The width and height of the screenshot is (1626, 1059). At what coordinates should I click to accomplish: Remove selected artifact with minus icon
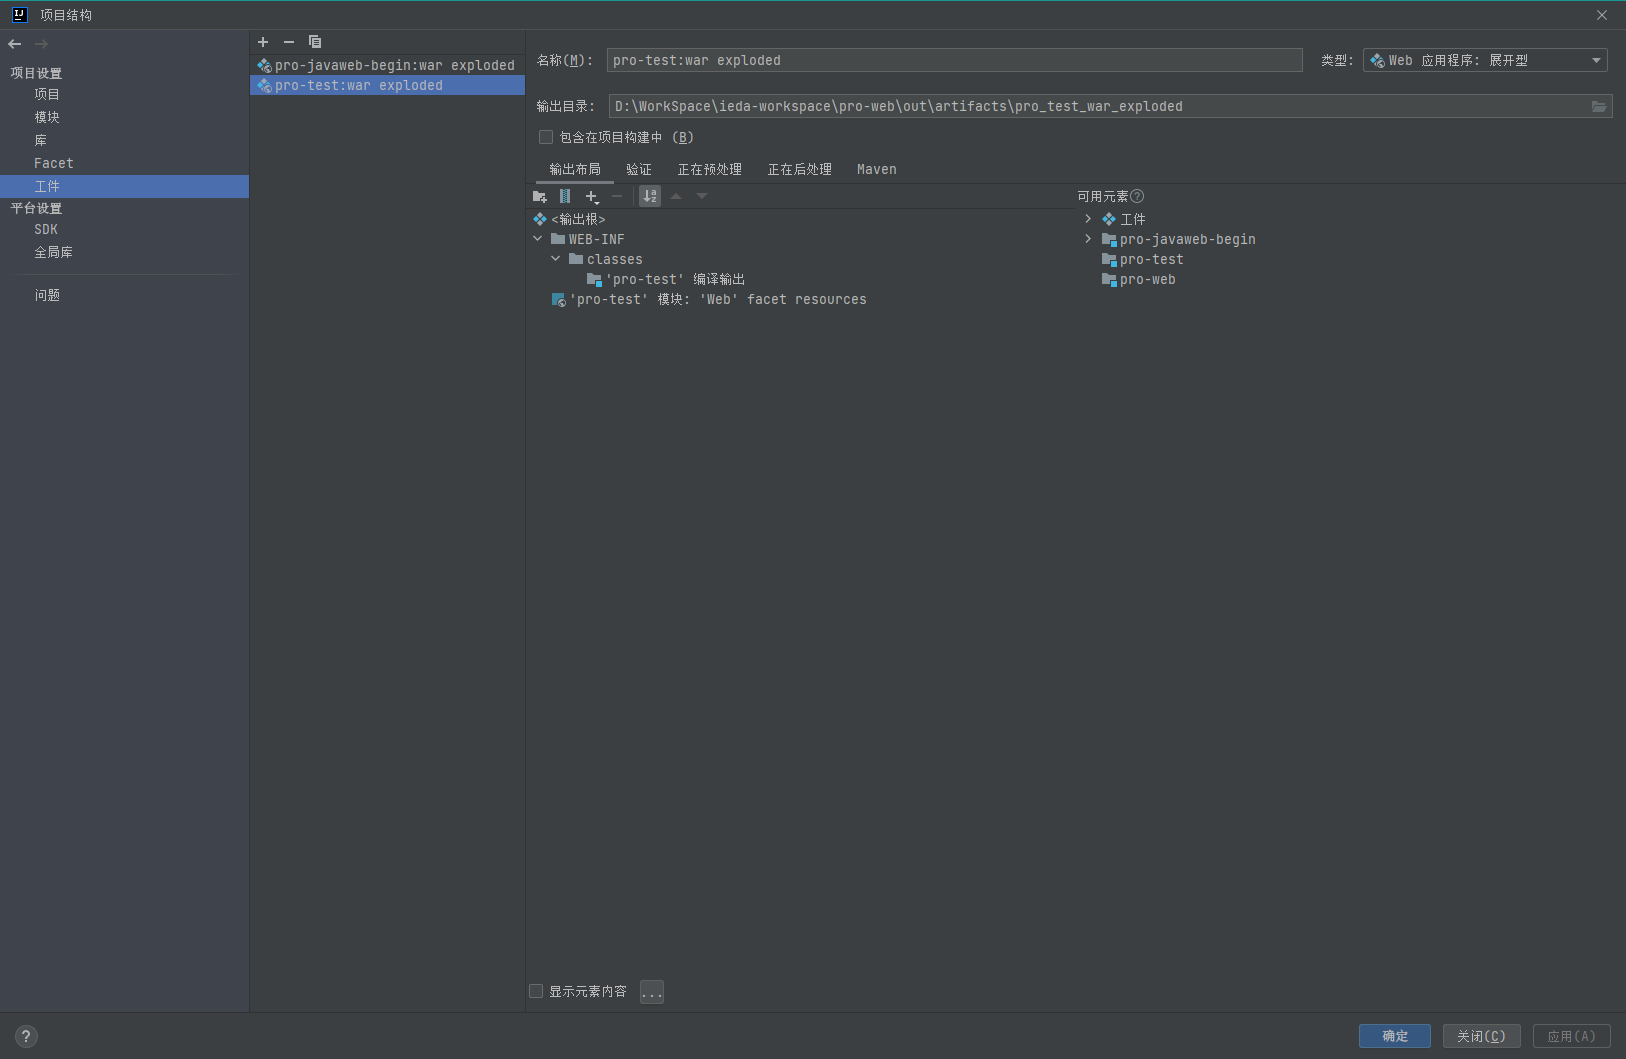point(289,42)
